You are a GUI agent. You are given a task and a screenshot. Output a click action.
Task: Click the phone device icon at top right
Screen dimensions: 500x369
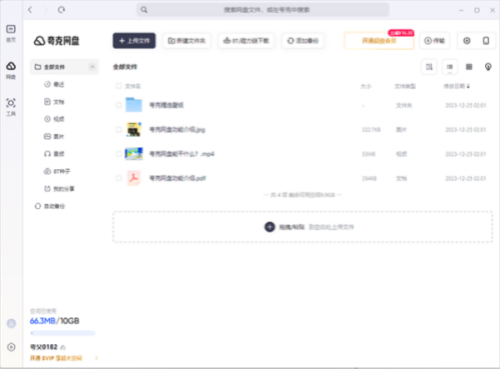tap(486, 41)
